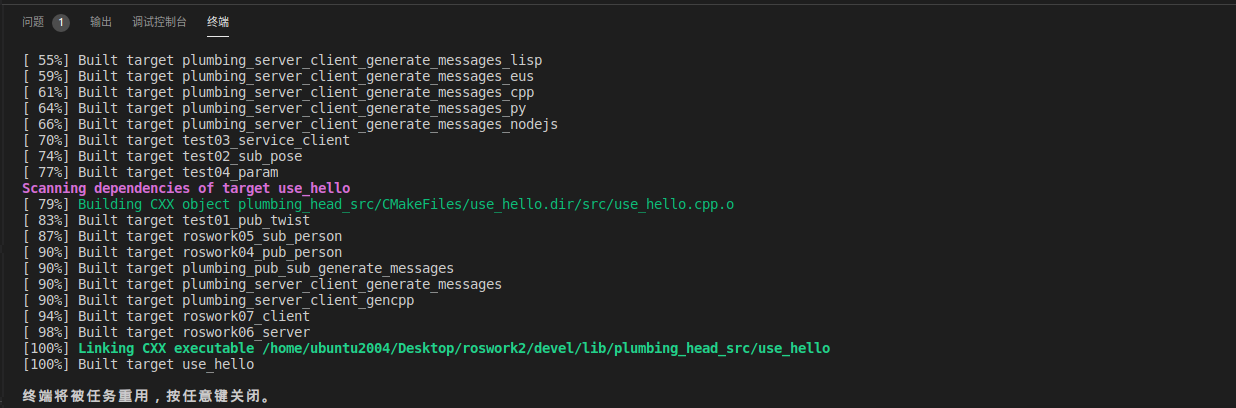Click the message '终端将被任务重用，按任意键关闭。'

coord(146,396)
